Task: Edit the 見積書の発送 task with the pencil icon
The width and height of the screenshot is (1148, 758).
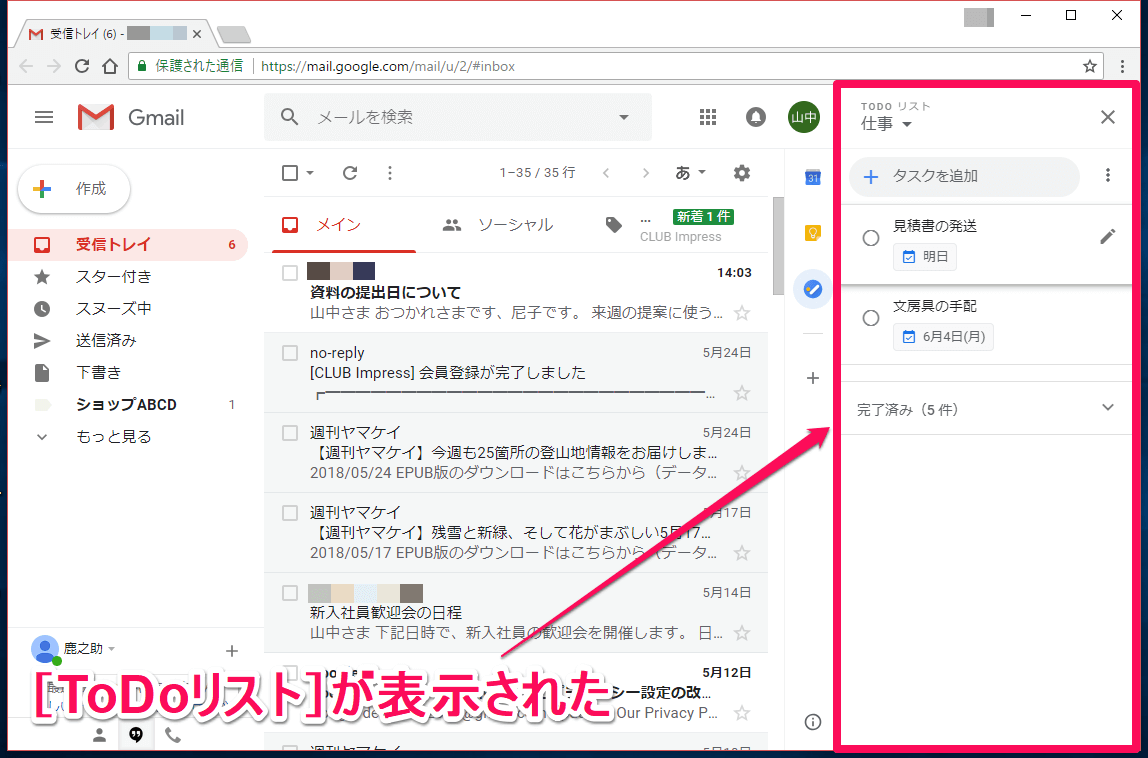Action: (x=1108, y=237)
